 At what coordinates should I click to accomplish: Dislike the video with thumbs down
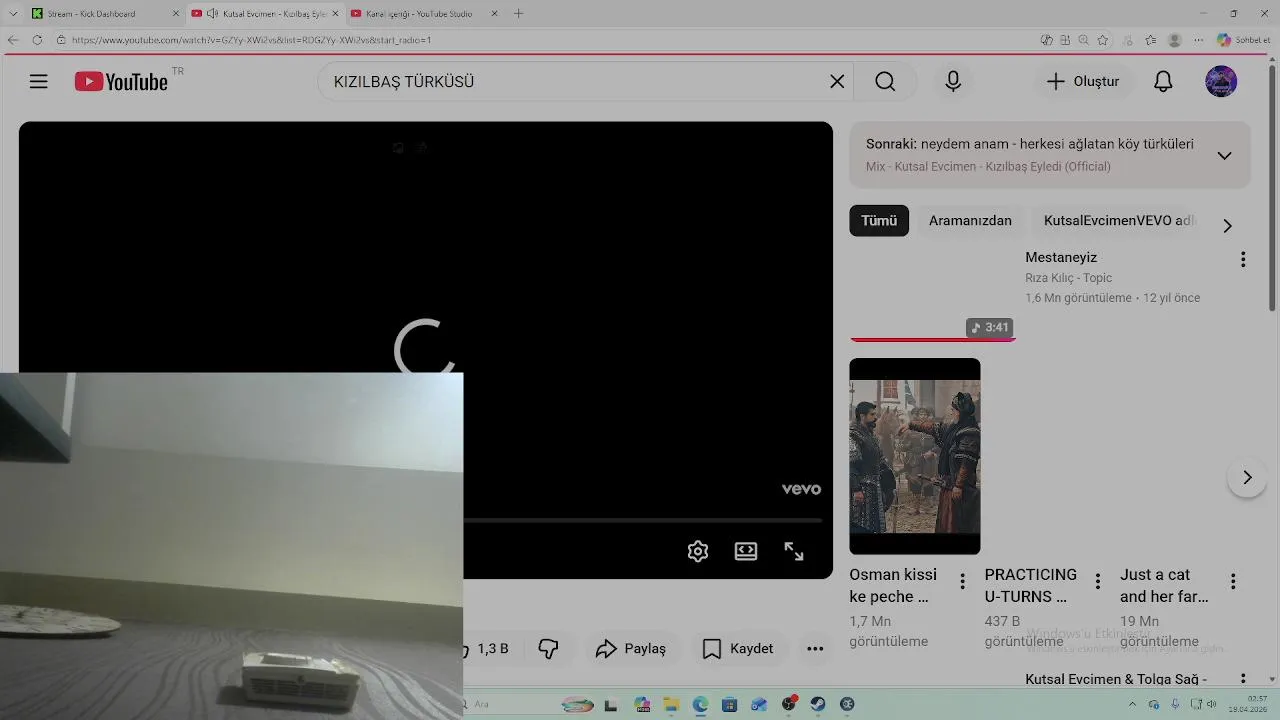pos(548,649)
